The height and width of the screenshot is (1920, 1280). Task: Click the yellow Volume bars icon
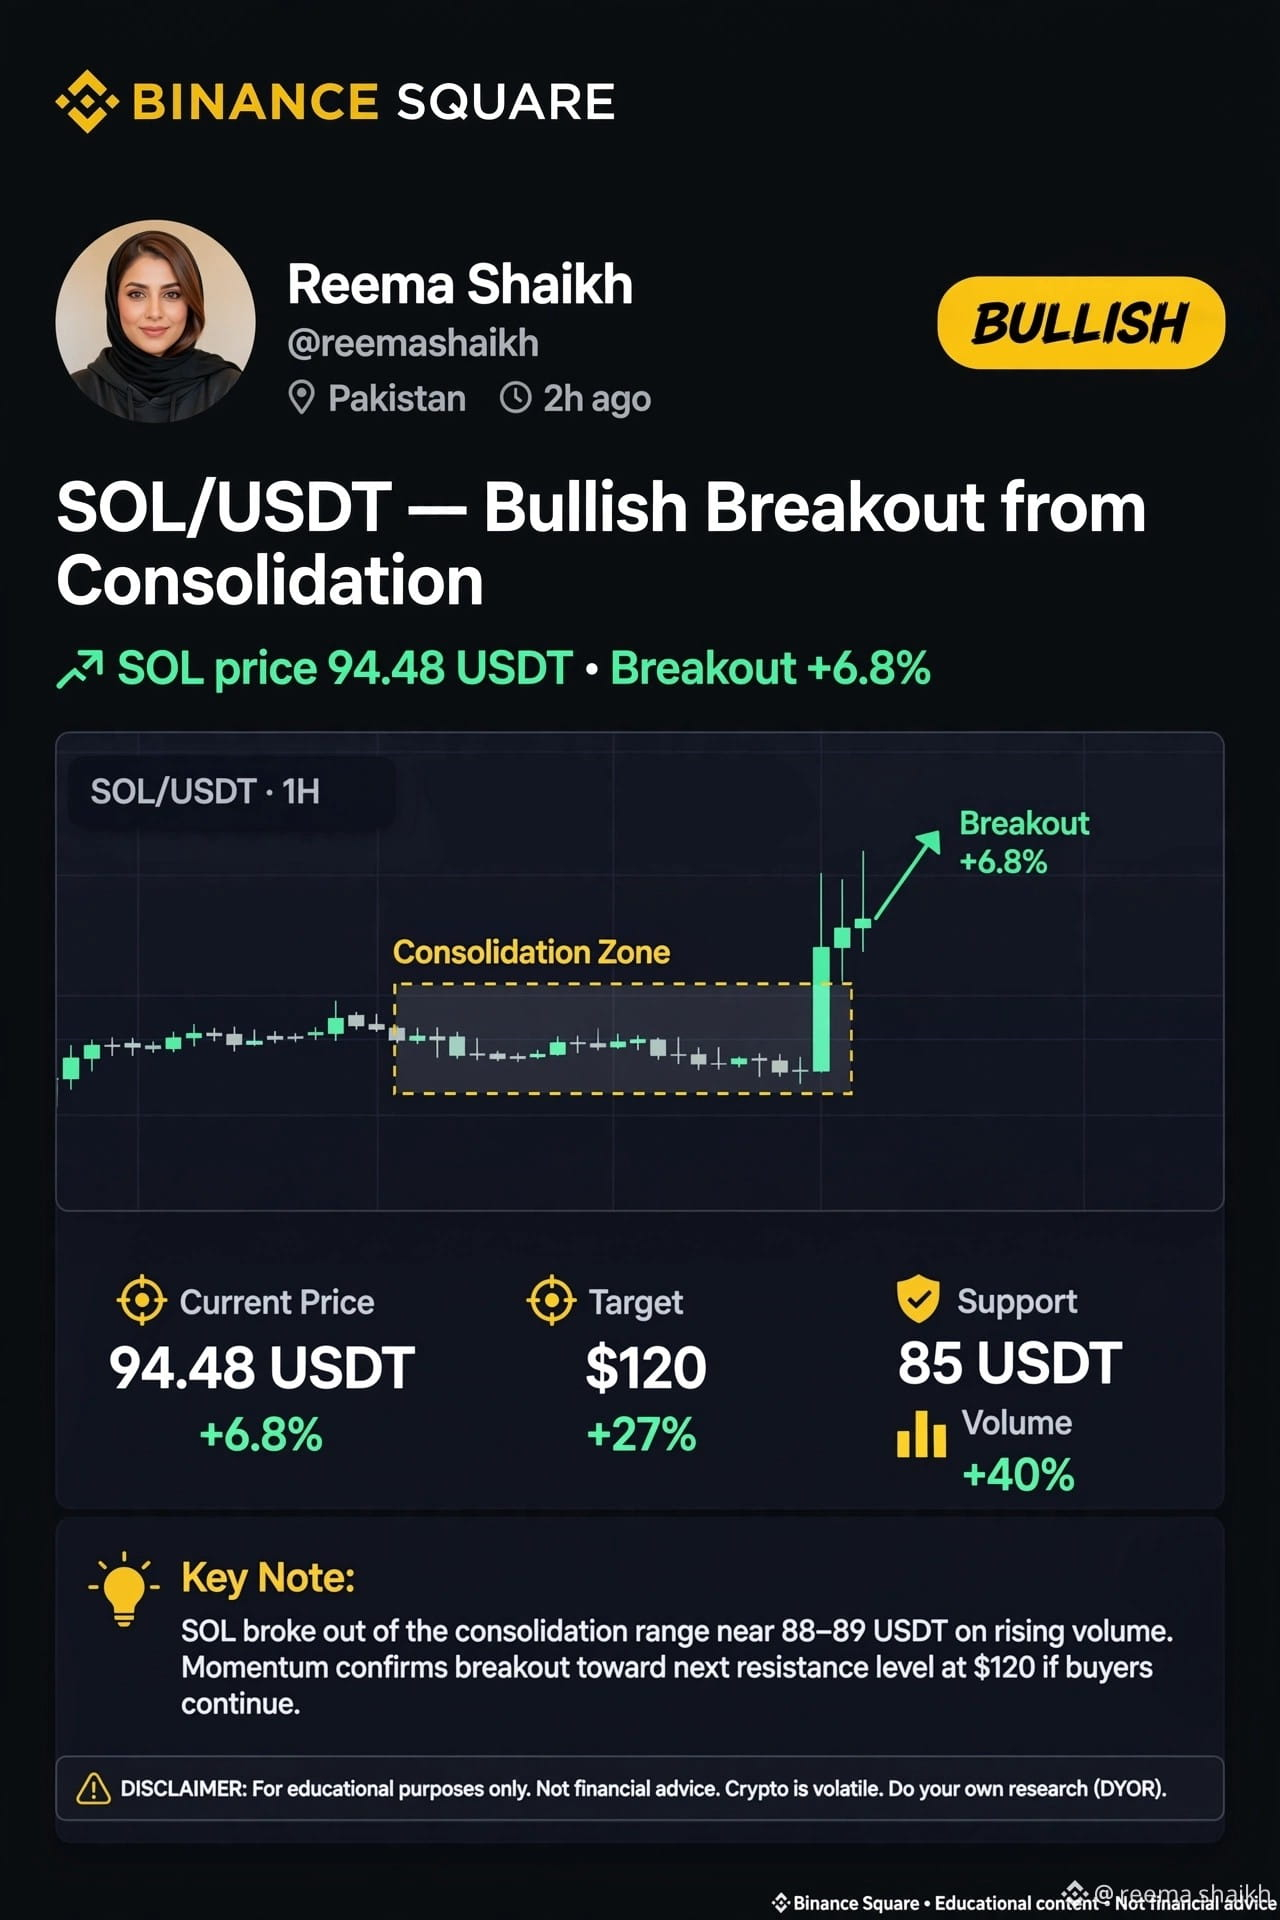point(921,1434)
